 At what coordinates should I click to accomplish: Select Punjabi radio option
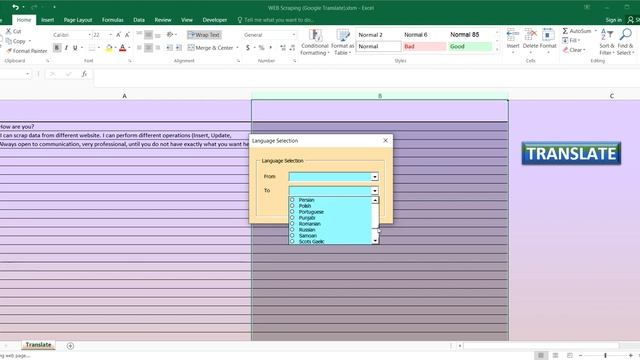(x=292, y=218)
